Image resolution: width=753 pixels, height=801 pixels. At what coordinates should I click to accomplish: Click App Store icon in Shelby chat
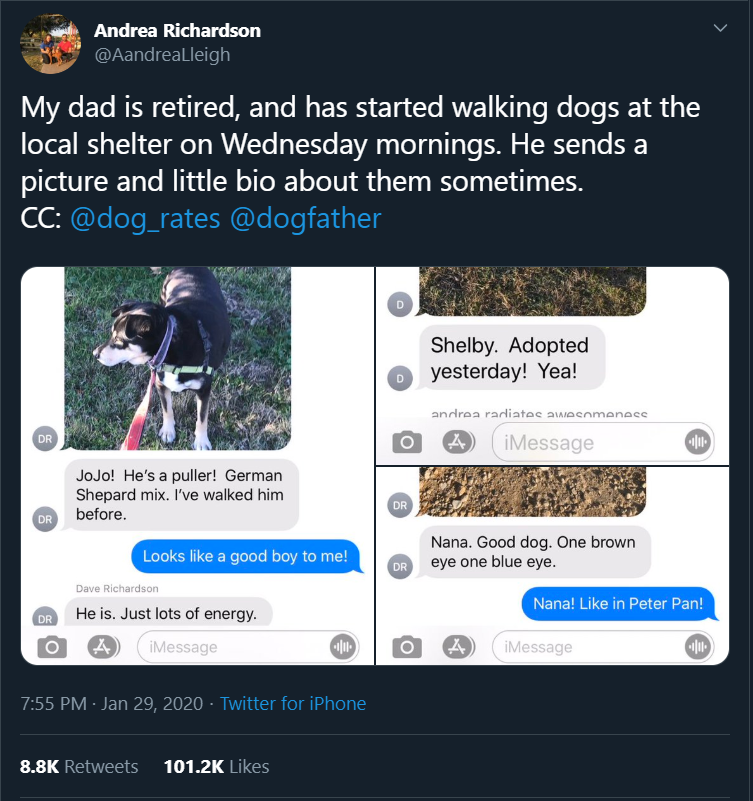point(459,442)
